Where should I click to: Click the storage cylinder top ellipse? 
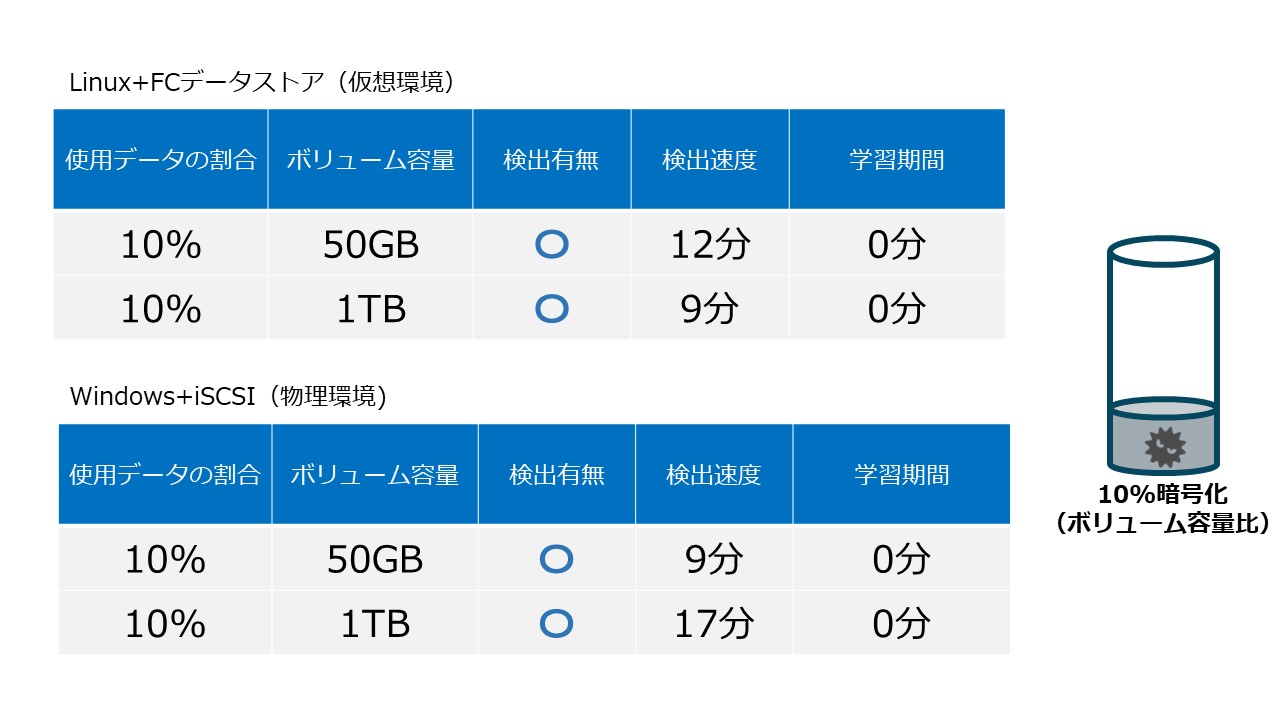pyautogui.click(x=1164, y=255)
